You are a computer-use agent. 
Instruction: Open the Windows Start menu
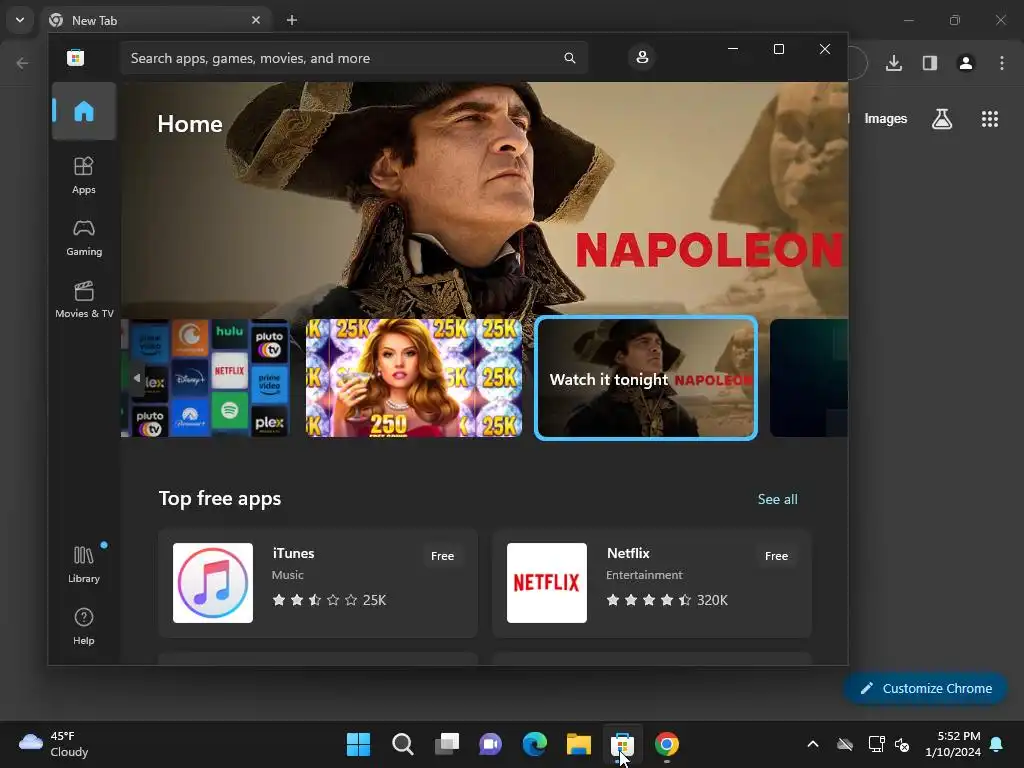[x=359, y=744]
